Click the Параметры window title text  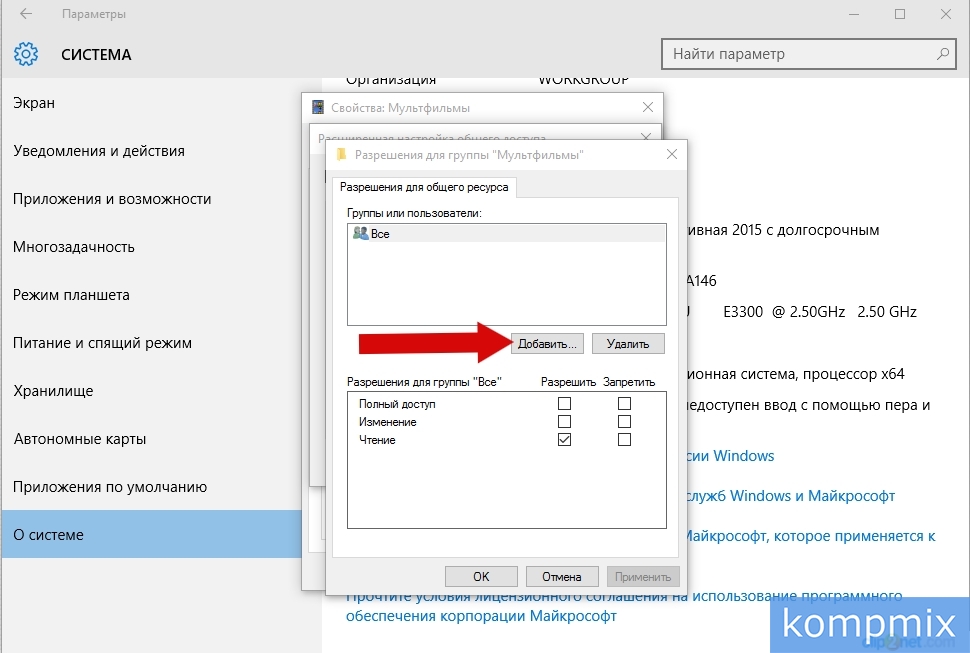tap(94, 14)
